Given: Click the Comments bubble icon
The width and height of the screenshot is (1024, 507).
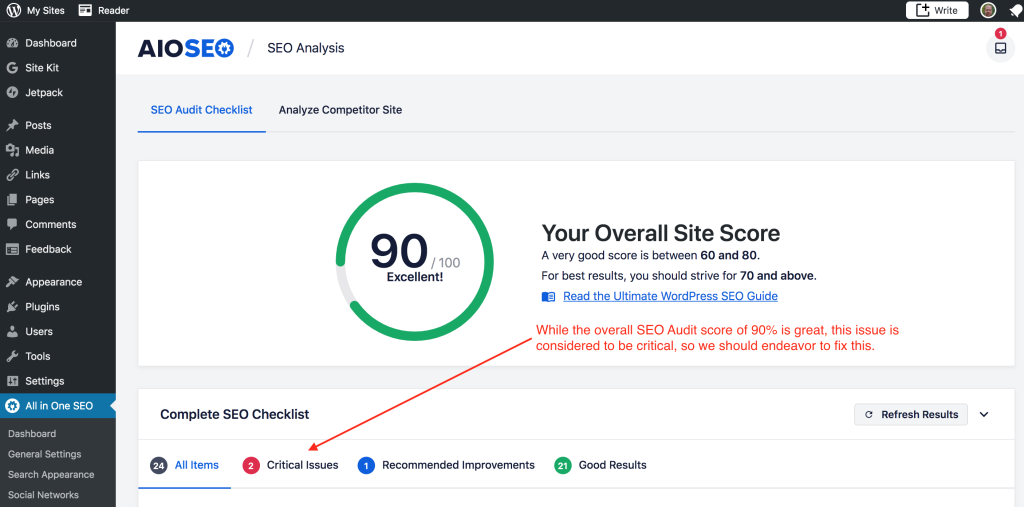Looking at the screenshot, I should click(12, 224).
